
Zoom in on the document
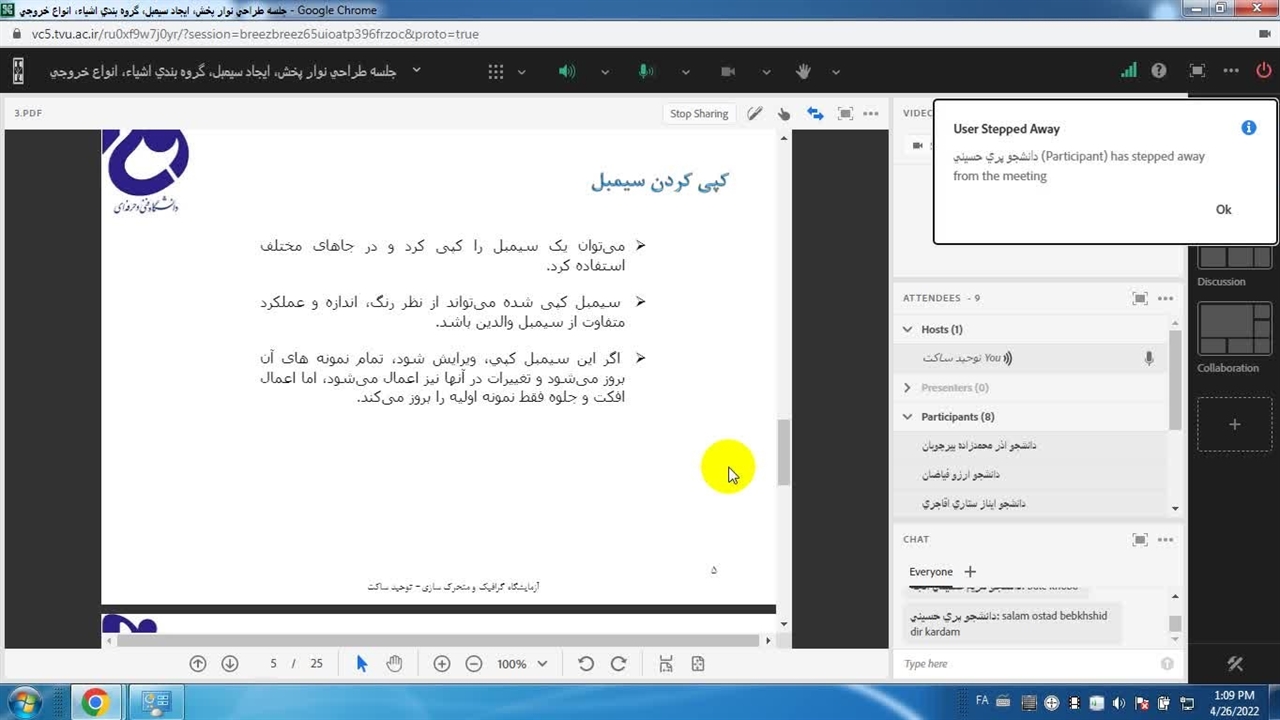tap(441, 664)
